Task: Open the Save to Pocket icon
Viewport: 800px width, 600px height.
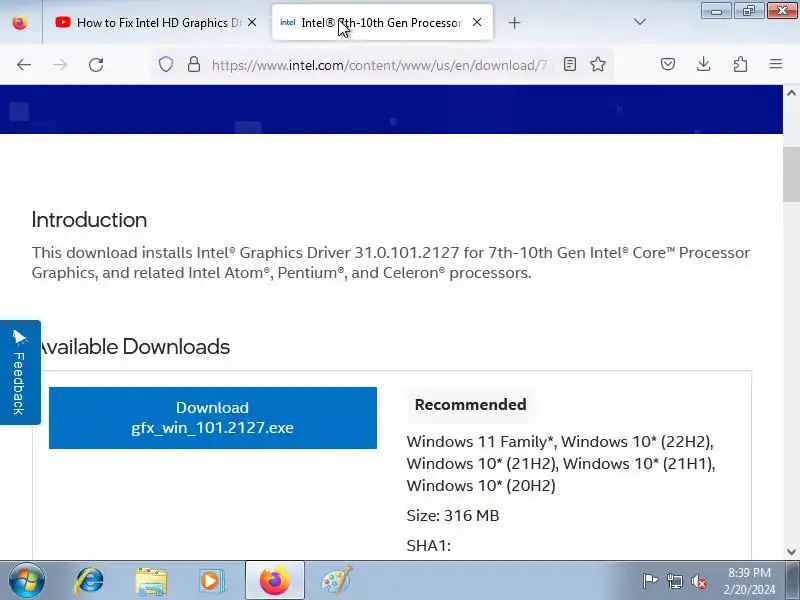Action: [x=668, y=64]
